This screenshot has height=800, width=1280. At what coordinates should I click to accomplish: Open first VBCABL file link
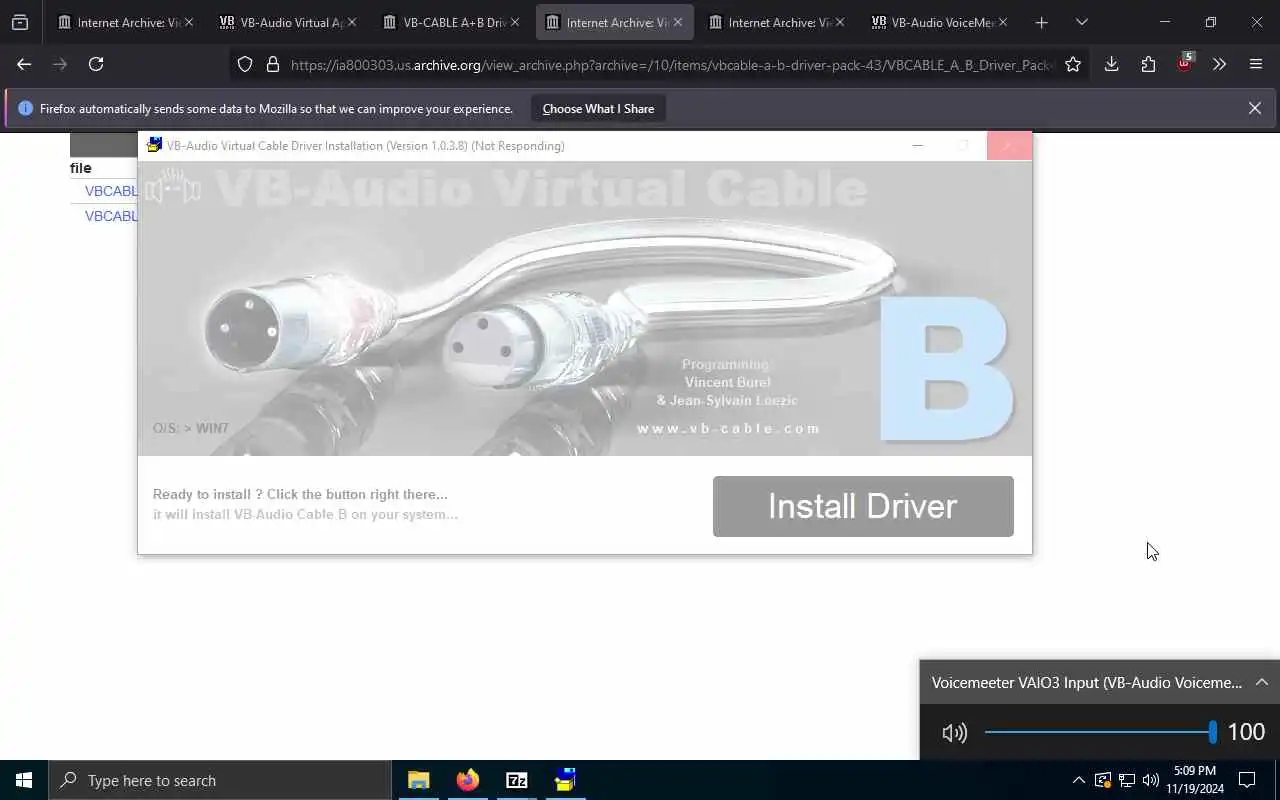click(111, 191)
